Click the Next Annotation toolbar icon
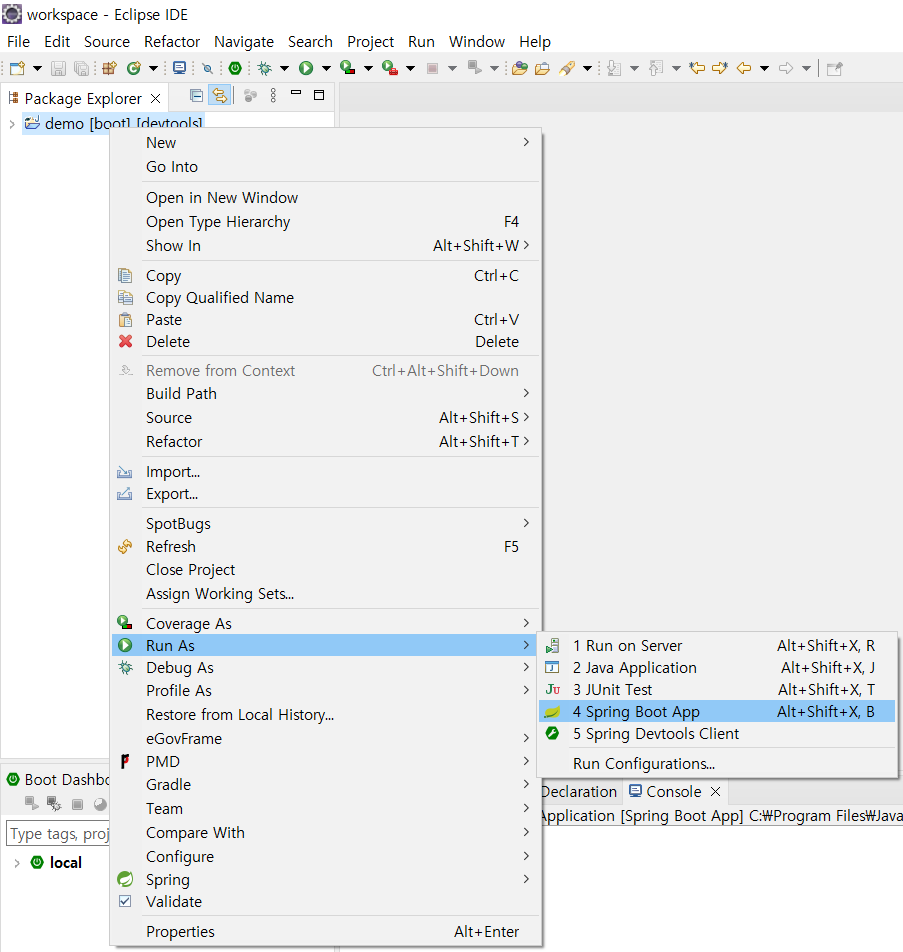This screenshot has width=903, height=952. [x=614, y=68]
